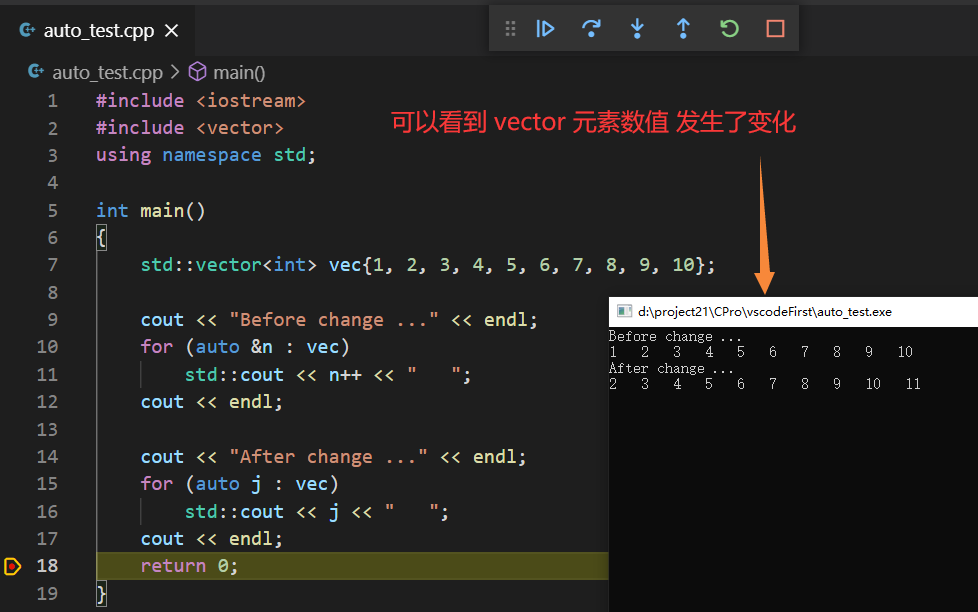Click the "After change ..." string literal
This screenshot has height=612, width=978.
(328, 457)
